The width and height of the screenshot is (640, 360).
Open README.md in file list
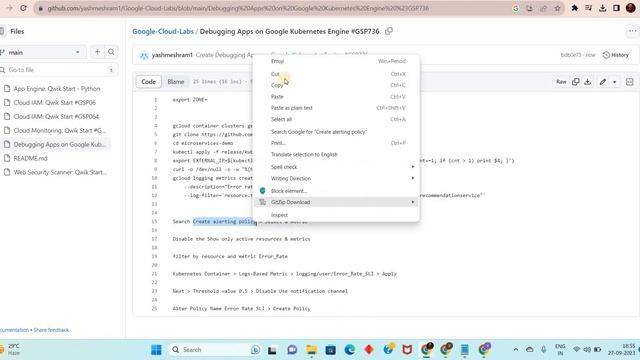click(x=31, y=158)
